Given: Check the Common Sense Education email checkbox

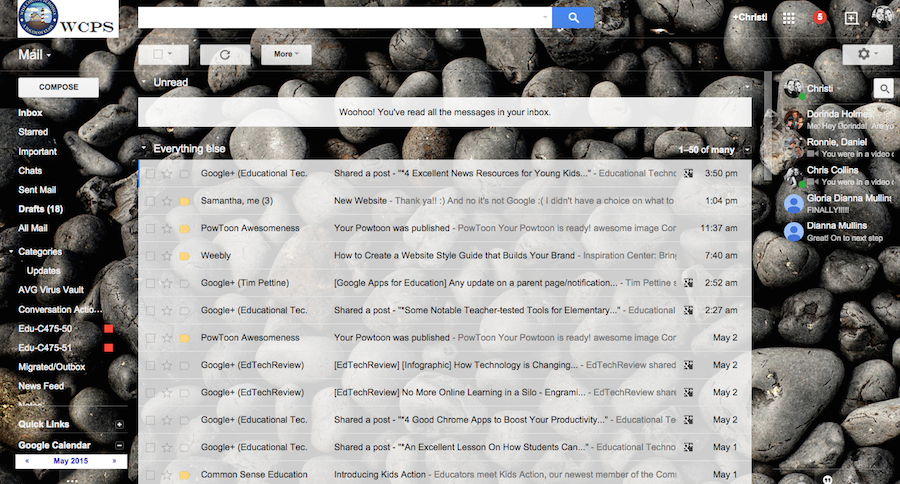Looking at the screenshot, I should point(150,475).
